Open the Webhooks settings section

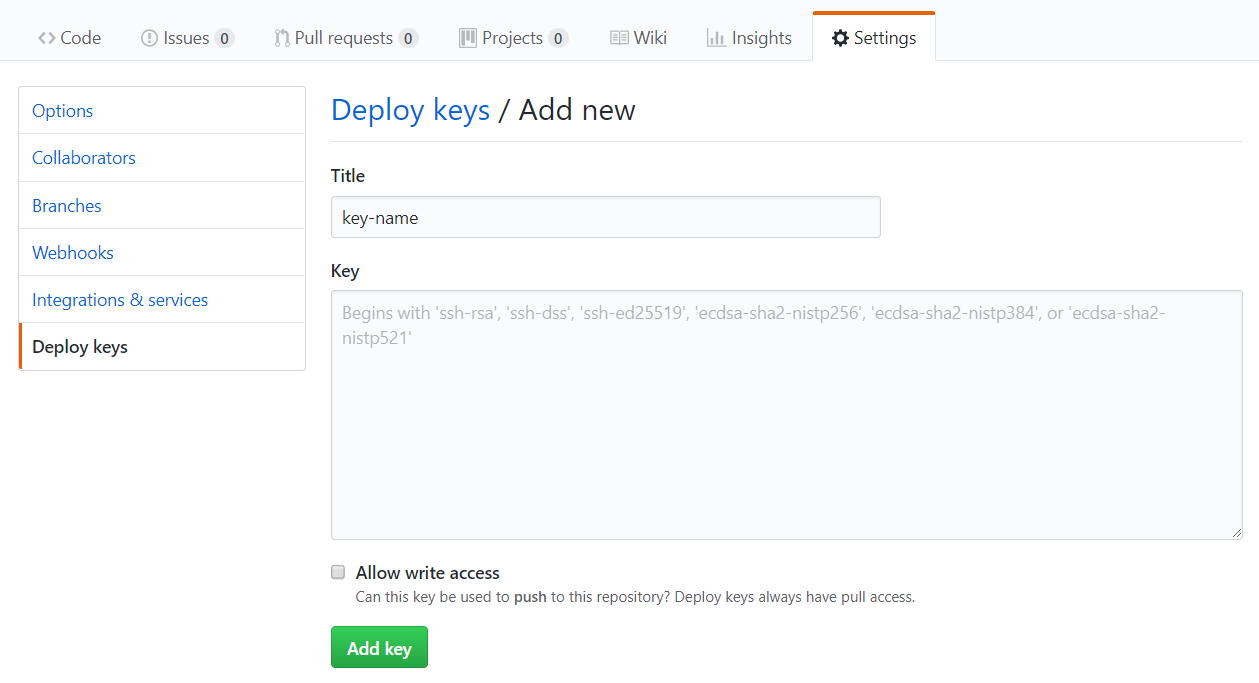(72, 252)
